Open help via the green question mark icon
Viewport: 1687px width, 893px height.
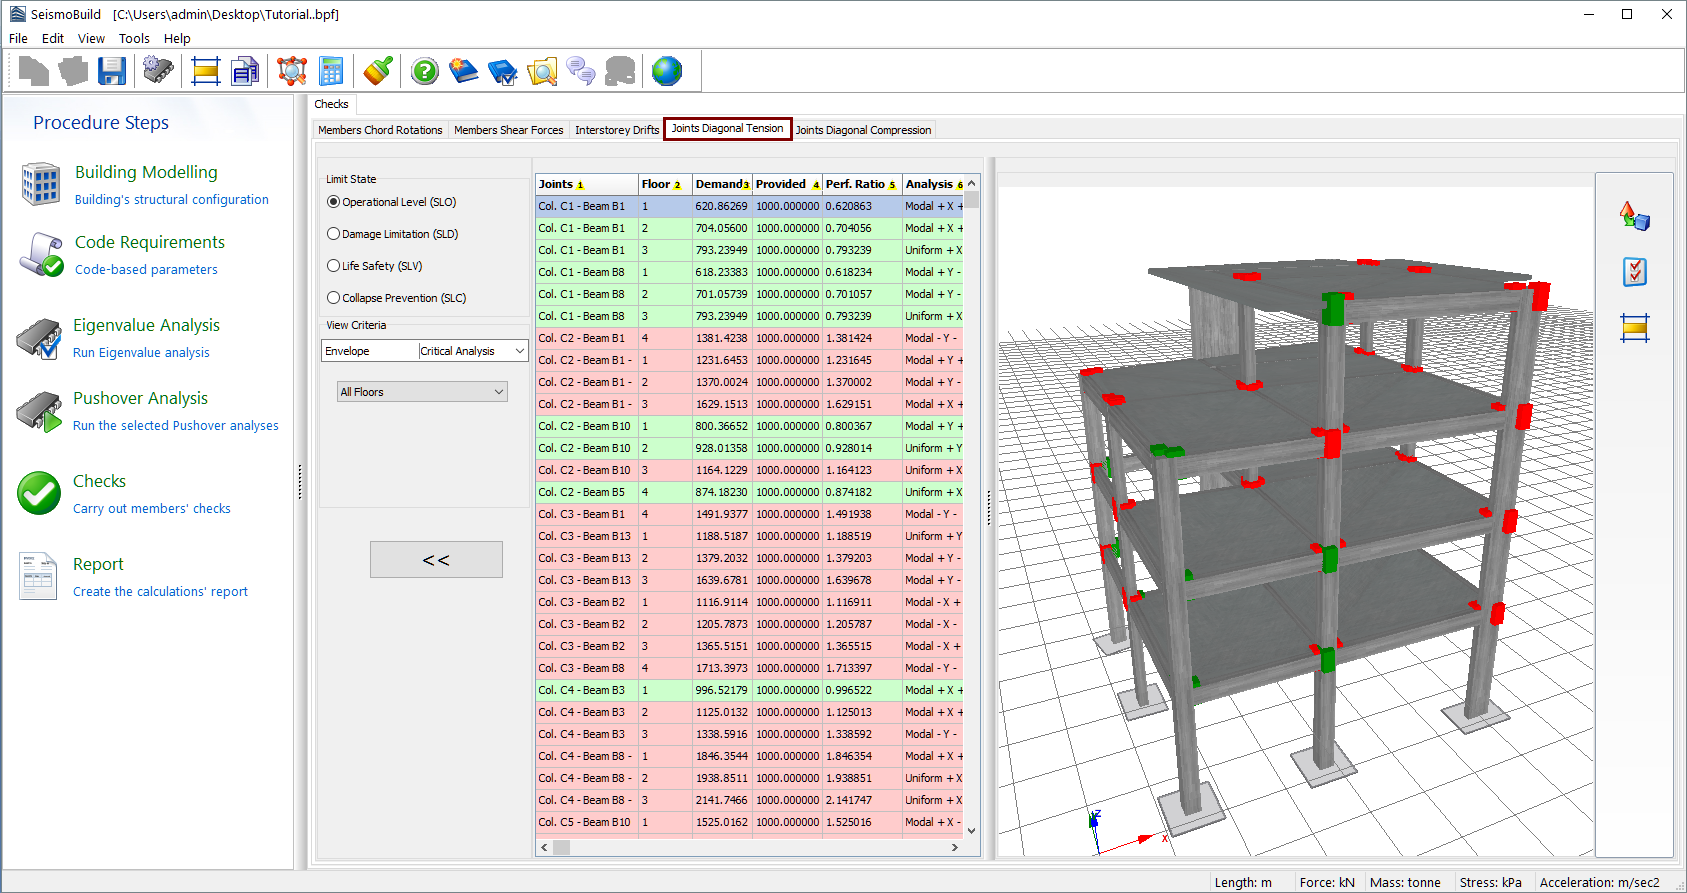(x=425, y=71)
